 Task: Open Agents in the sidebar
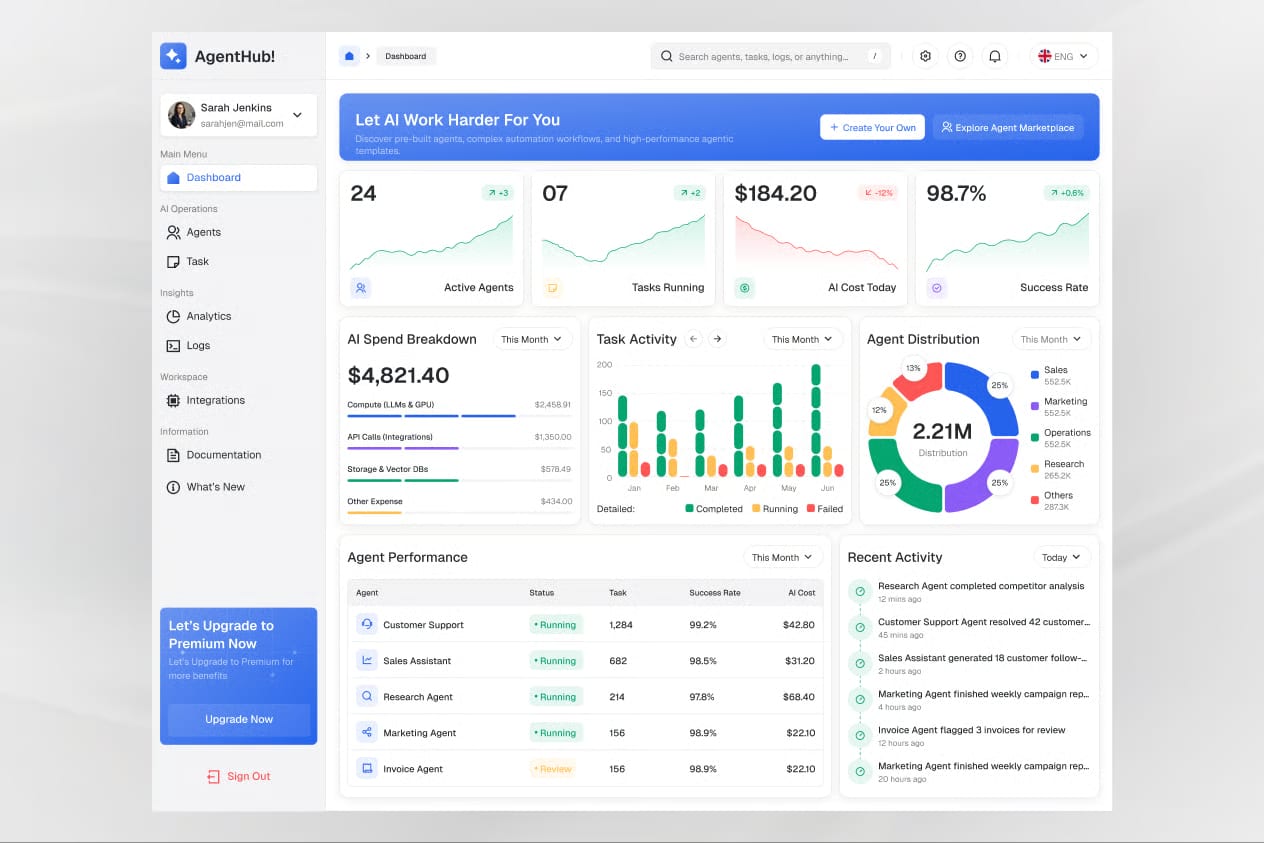pos(239,232)
